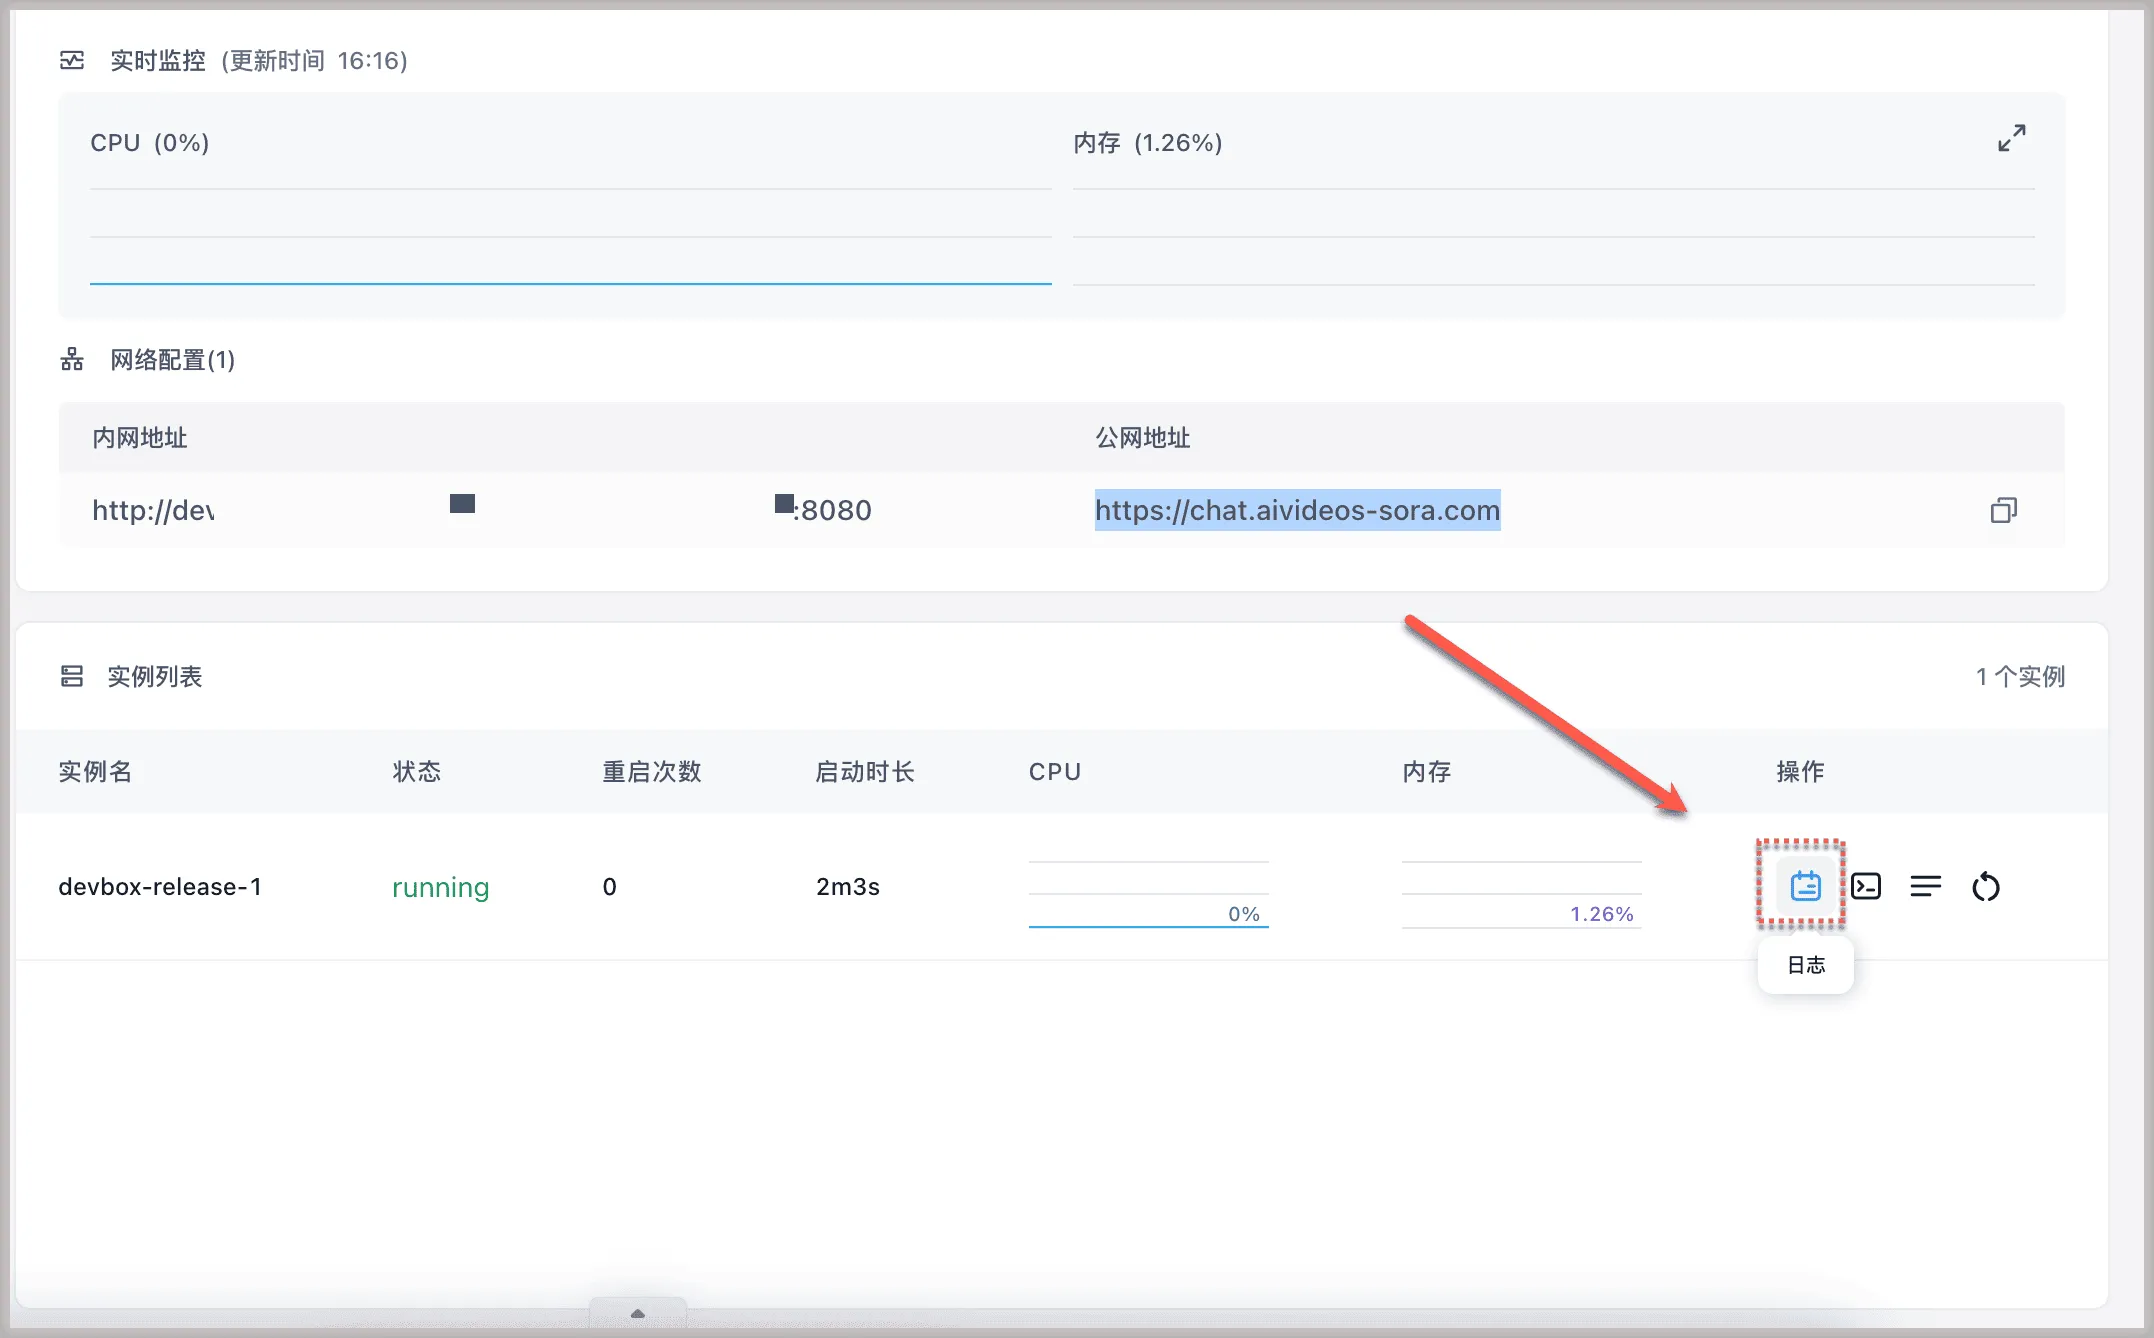Click the 日志 tooltip label

(x=1806, y=965)
